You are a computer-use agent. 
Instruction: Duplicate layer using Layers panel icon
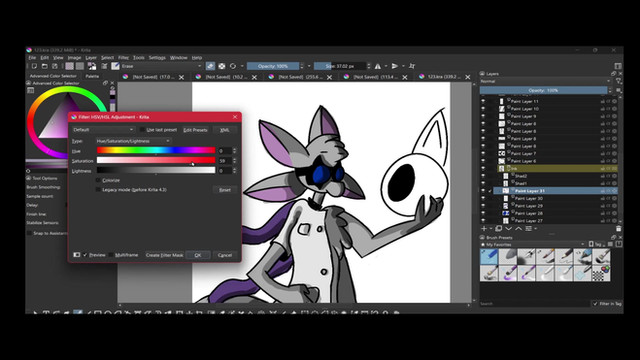point(499,229)
